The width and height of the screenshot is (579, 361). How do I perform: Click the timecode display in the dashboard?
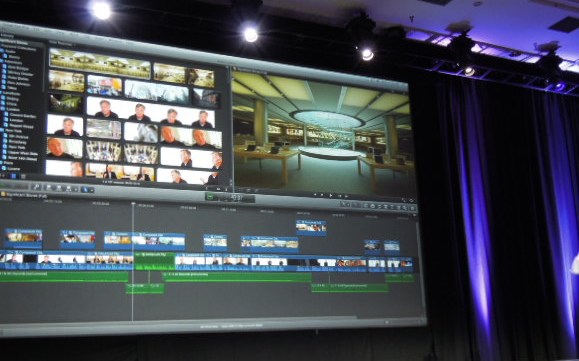click(x=236, y=198)
